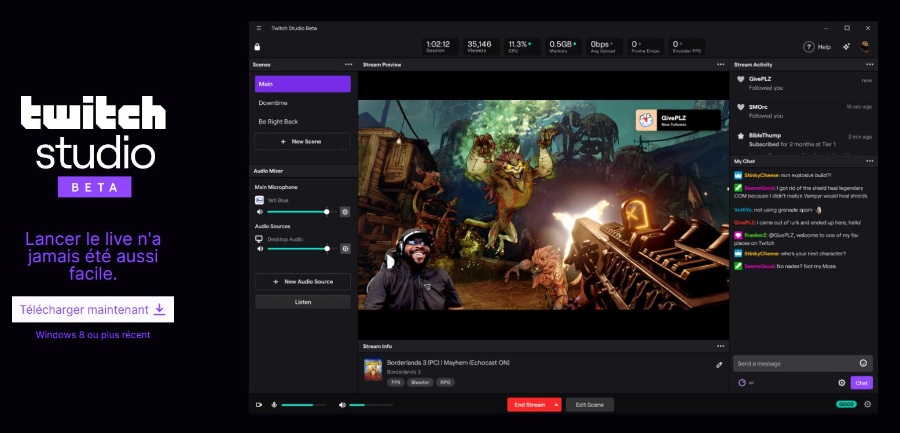
Task: Open Desktop Audio settings gear
Action: 345,248
